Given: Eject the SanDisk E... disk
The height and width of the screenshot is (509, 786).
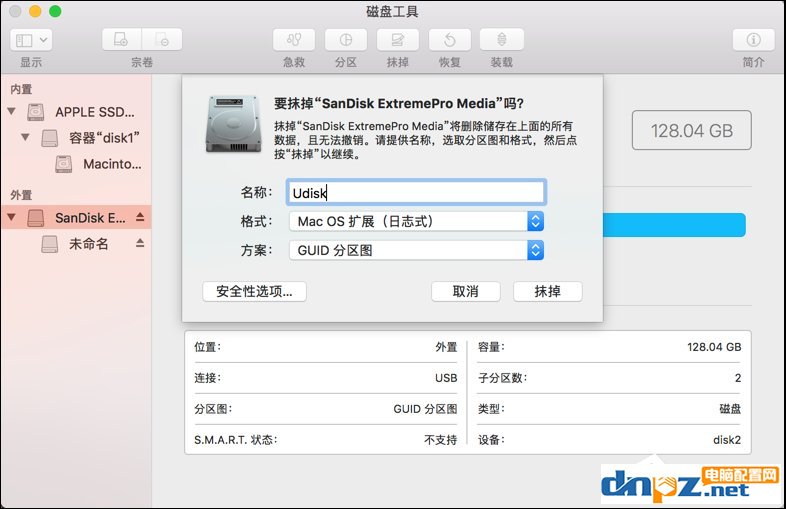Looking at the screenshot, I should pyautogui.click(x=140, y=217).
